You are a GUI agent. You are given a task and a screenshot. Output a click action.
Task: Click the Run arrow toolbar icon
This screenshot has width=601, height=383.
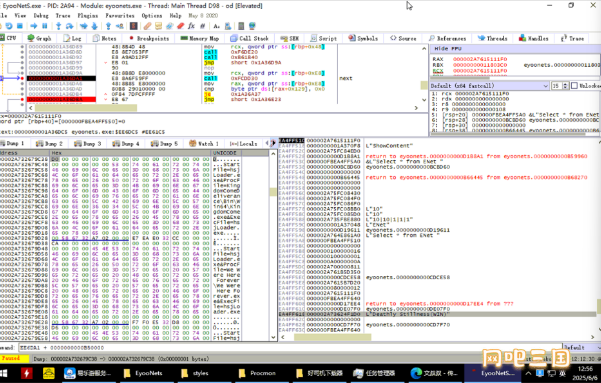(34, 26)
